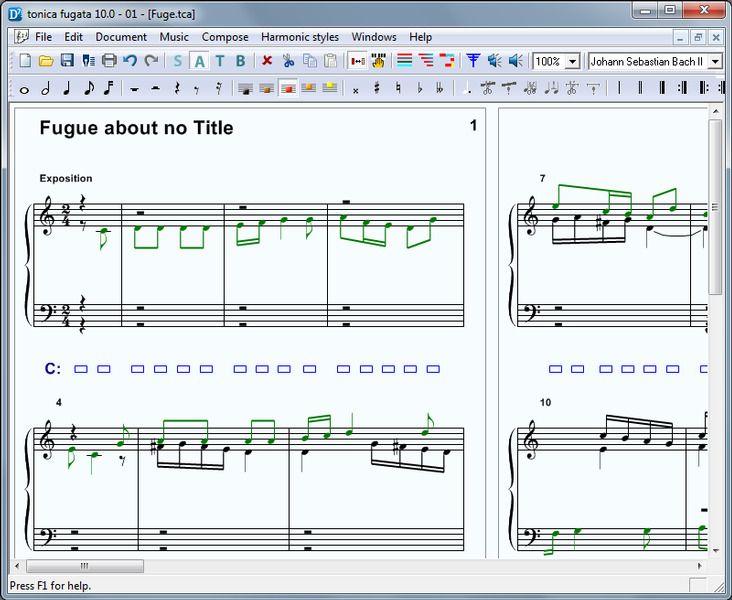Toggle the Alto voice (A) button

pos(199,61)
